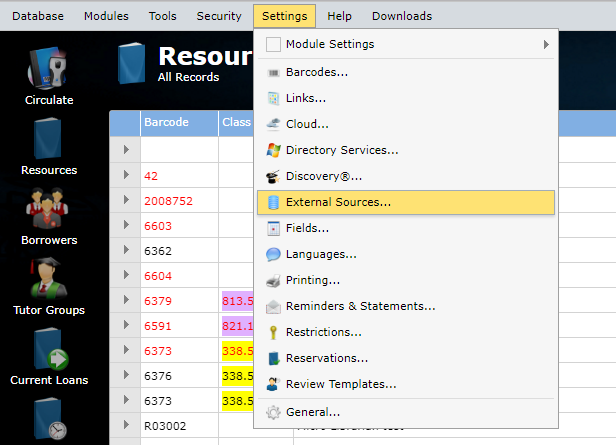Click the purple 813.5 class cell
The image size is (616, 445).
coord(238,301)
